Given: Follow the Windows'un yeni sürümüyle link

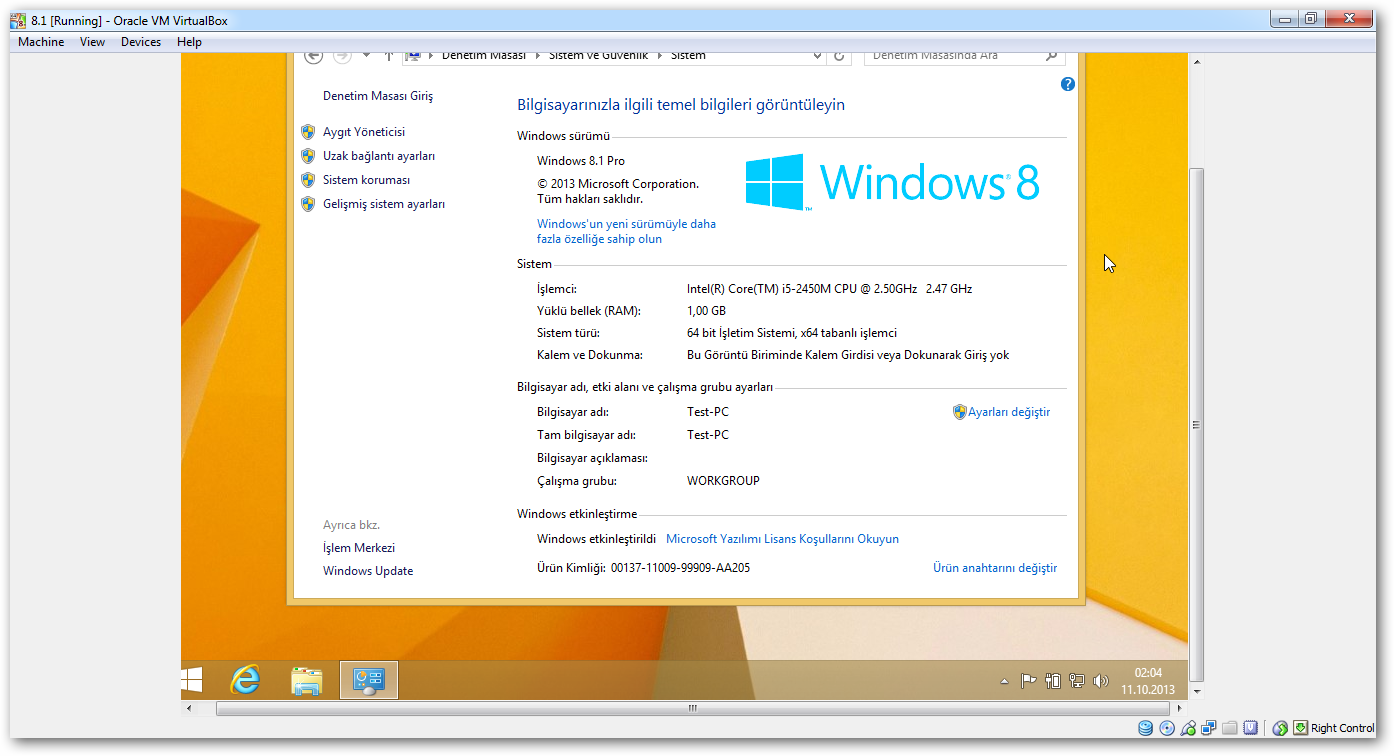Looking at the screenshot, I should tap(626, 232).
